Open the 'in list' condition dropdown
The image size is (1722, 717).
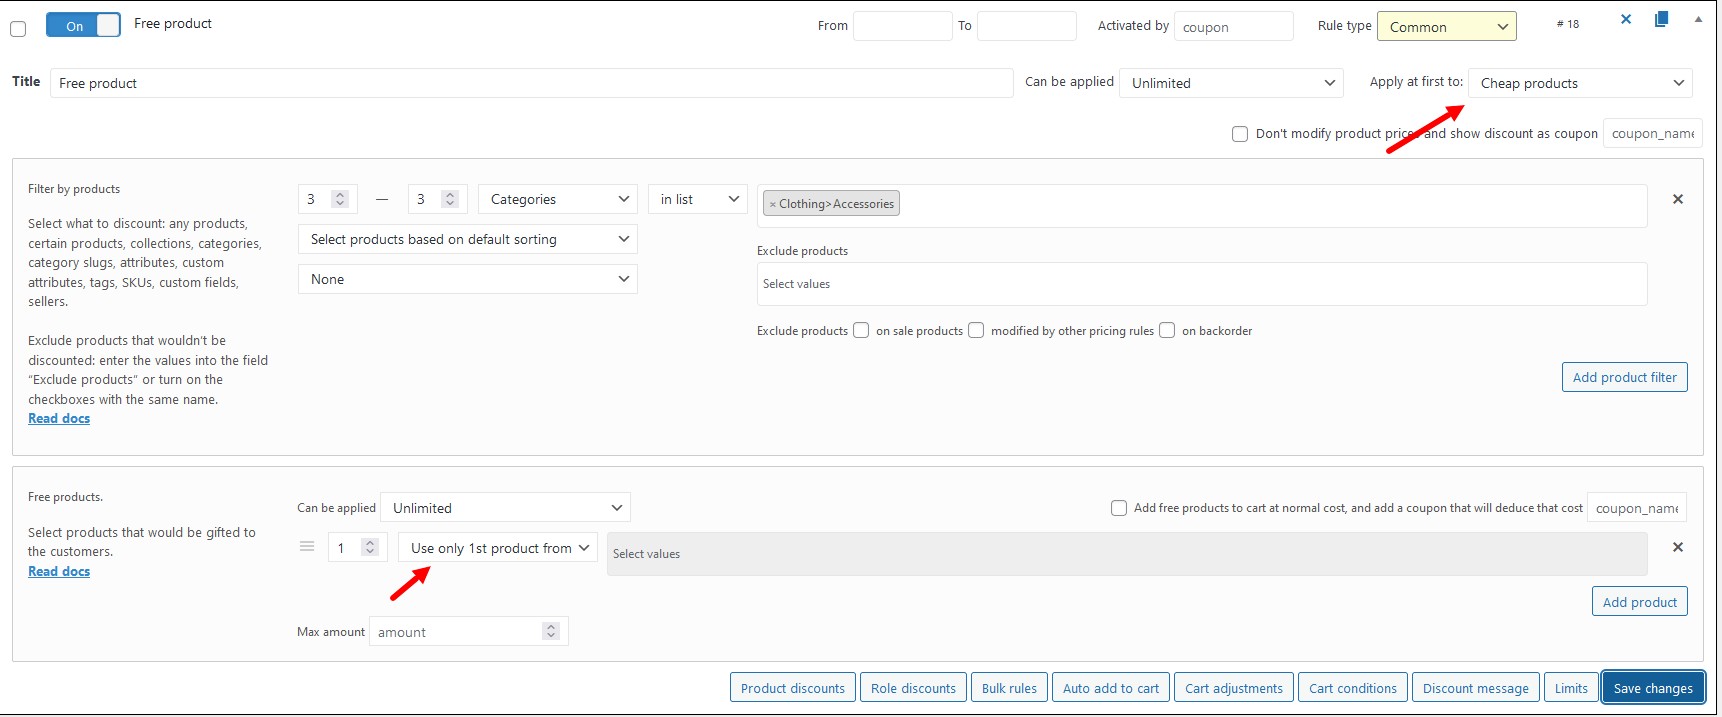point(698,199)
